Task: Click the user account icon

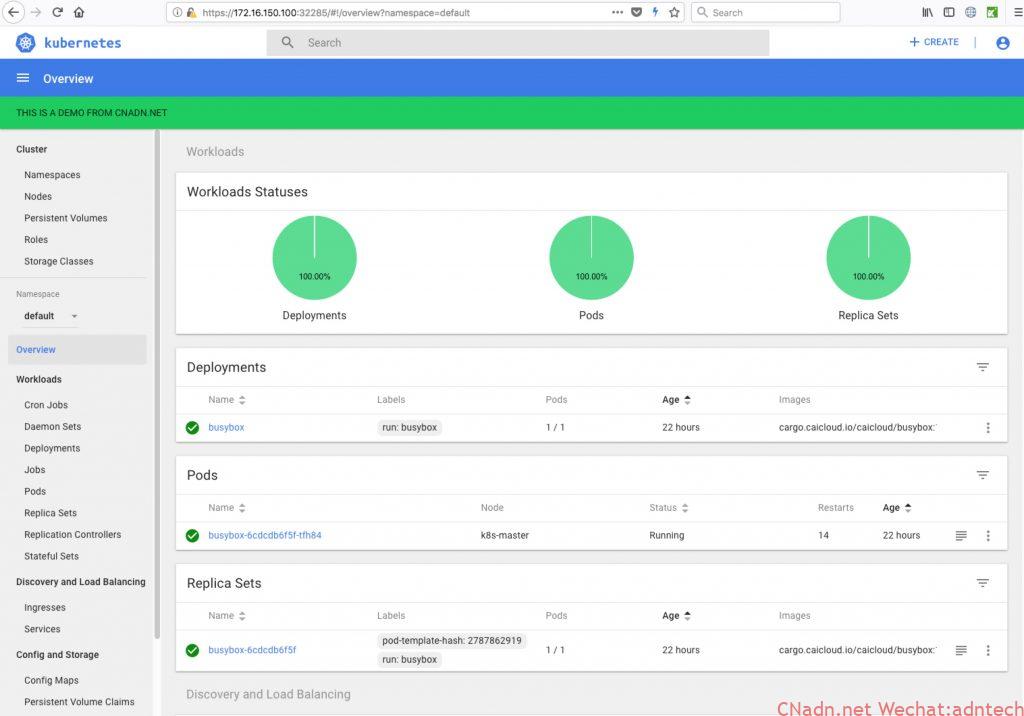Action: point(1003,43)
